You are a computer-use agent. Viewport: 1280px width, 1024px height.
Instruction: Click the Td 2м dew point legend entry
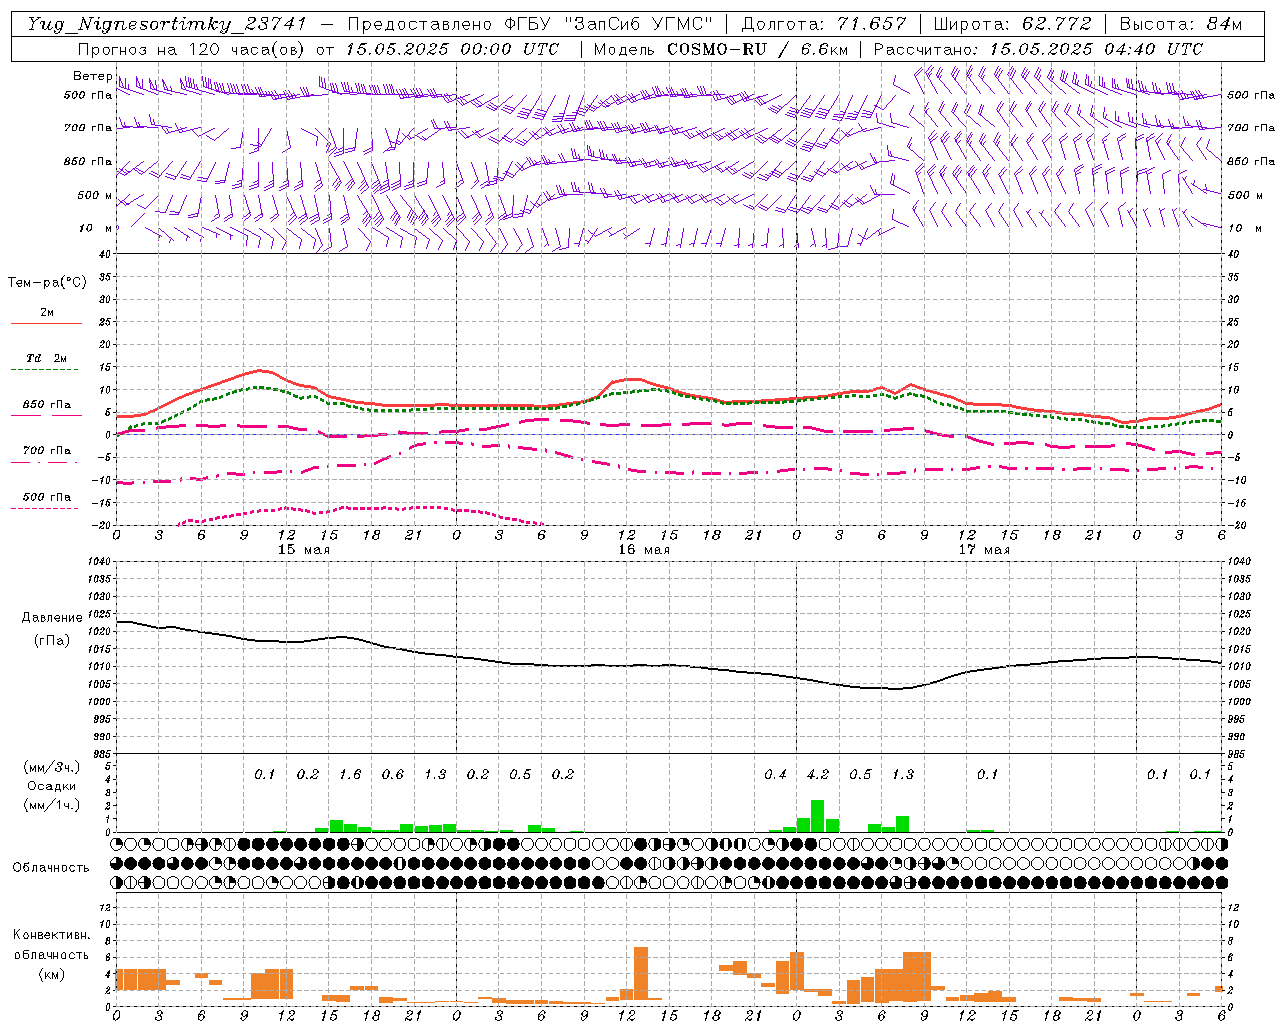[46, 358]
